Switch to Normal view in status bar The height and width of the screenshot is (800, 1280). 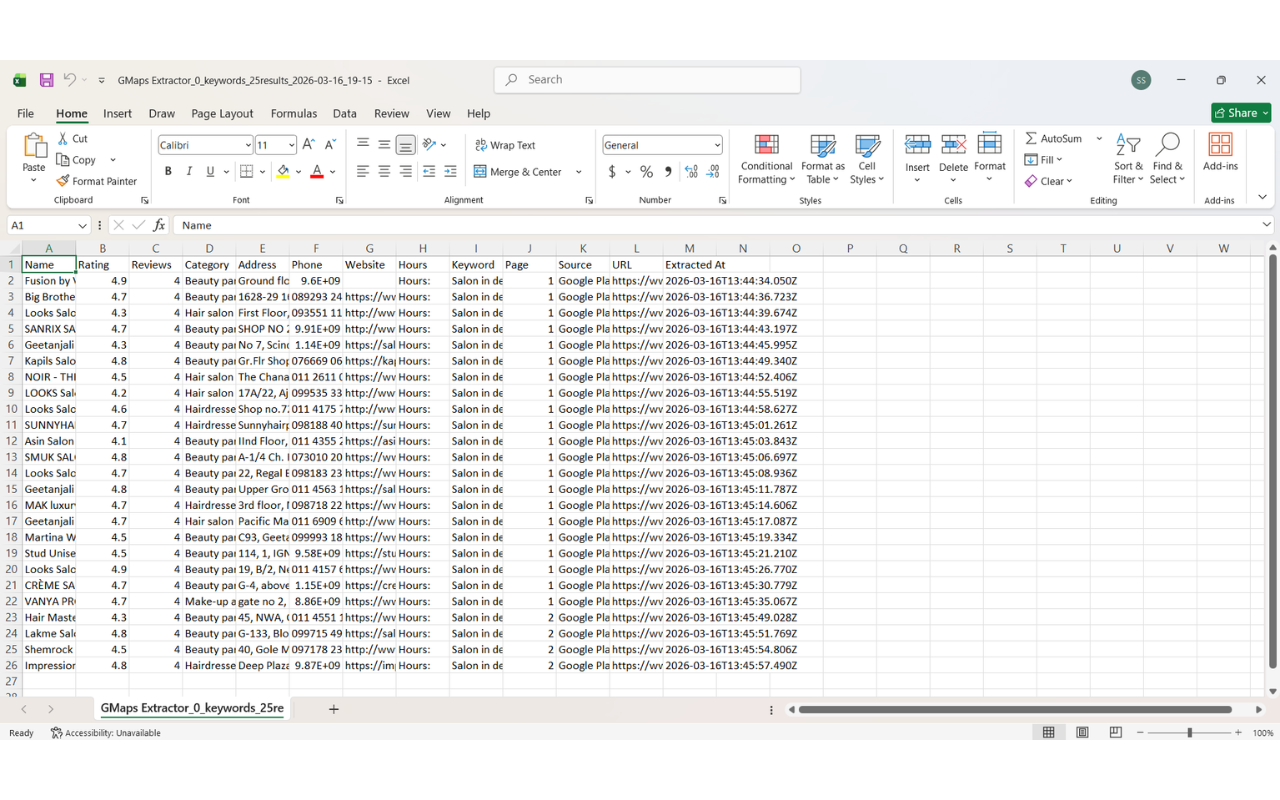[1048, 733]
